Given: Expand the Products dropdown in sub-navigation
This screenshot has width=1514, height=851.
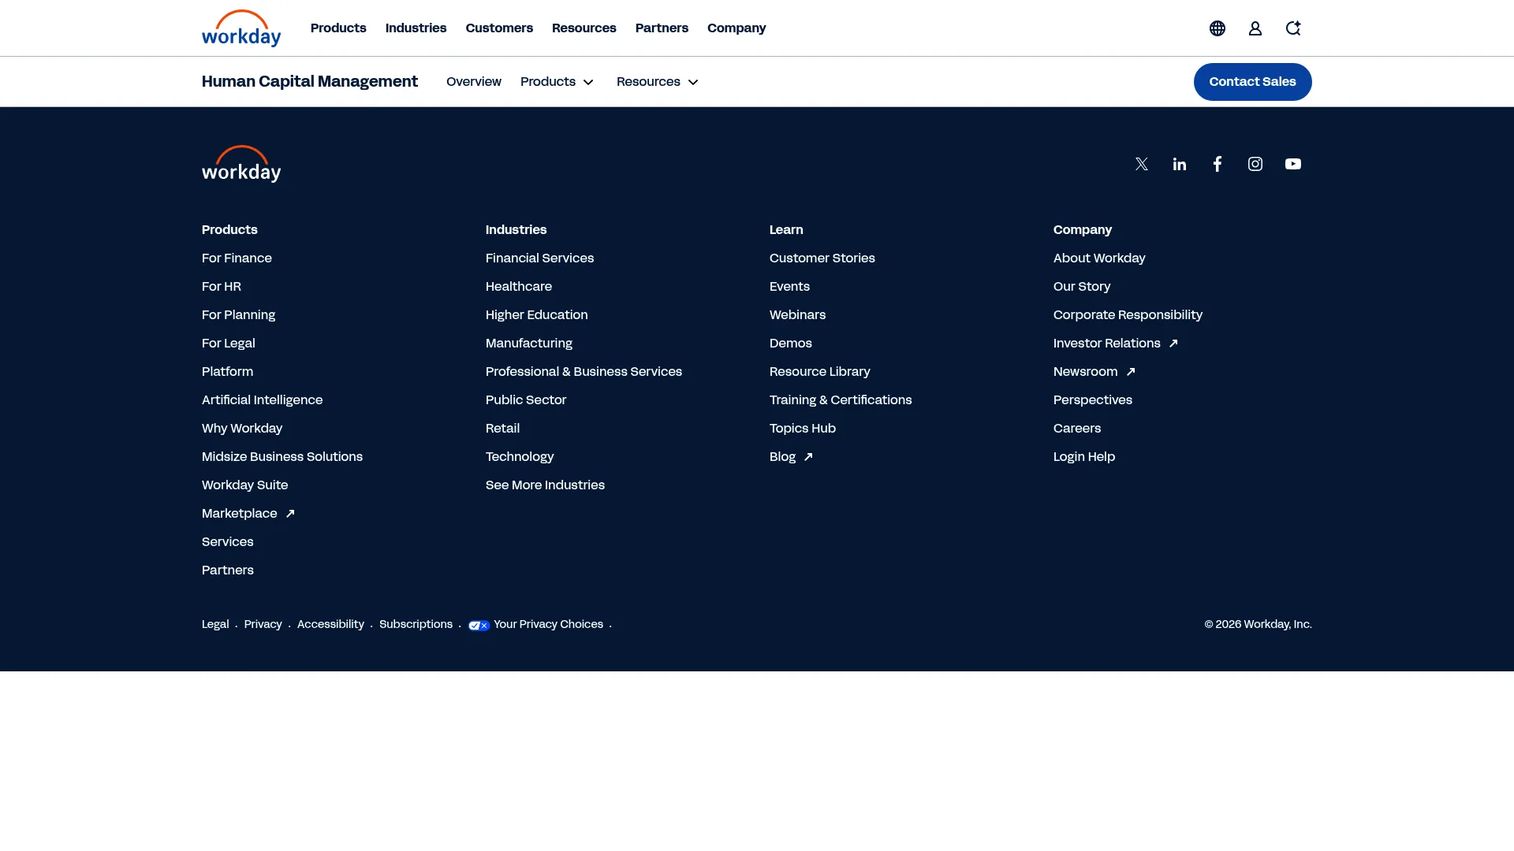Looking at the screenshot, I should 557,82.
